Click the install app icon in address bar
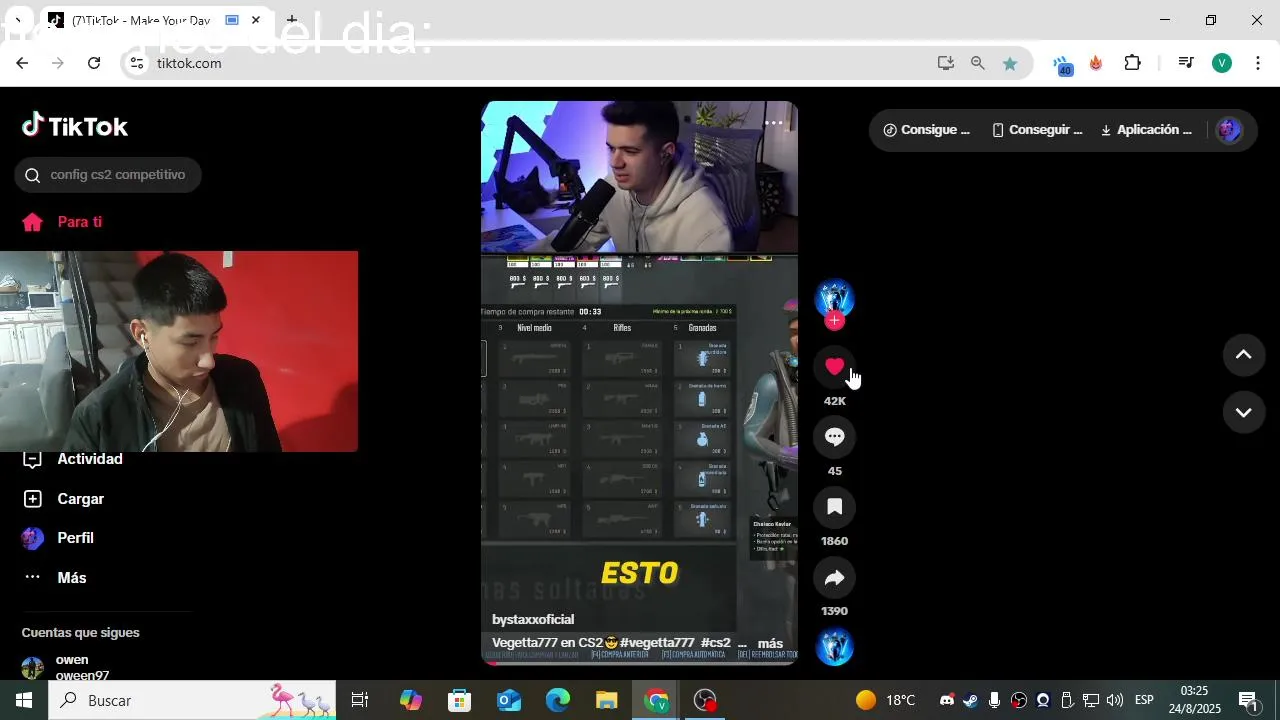The width and height of the screenshot is (1280, 720). point(945,63)
